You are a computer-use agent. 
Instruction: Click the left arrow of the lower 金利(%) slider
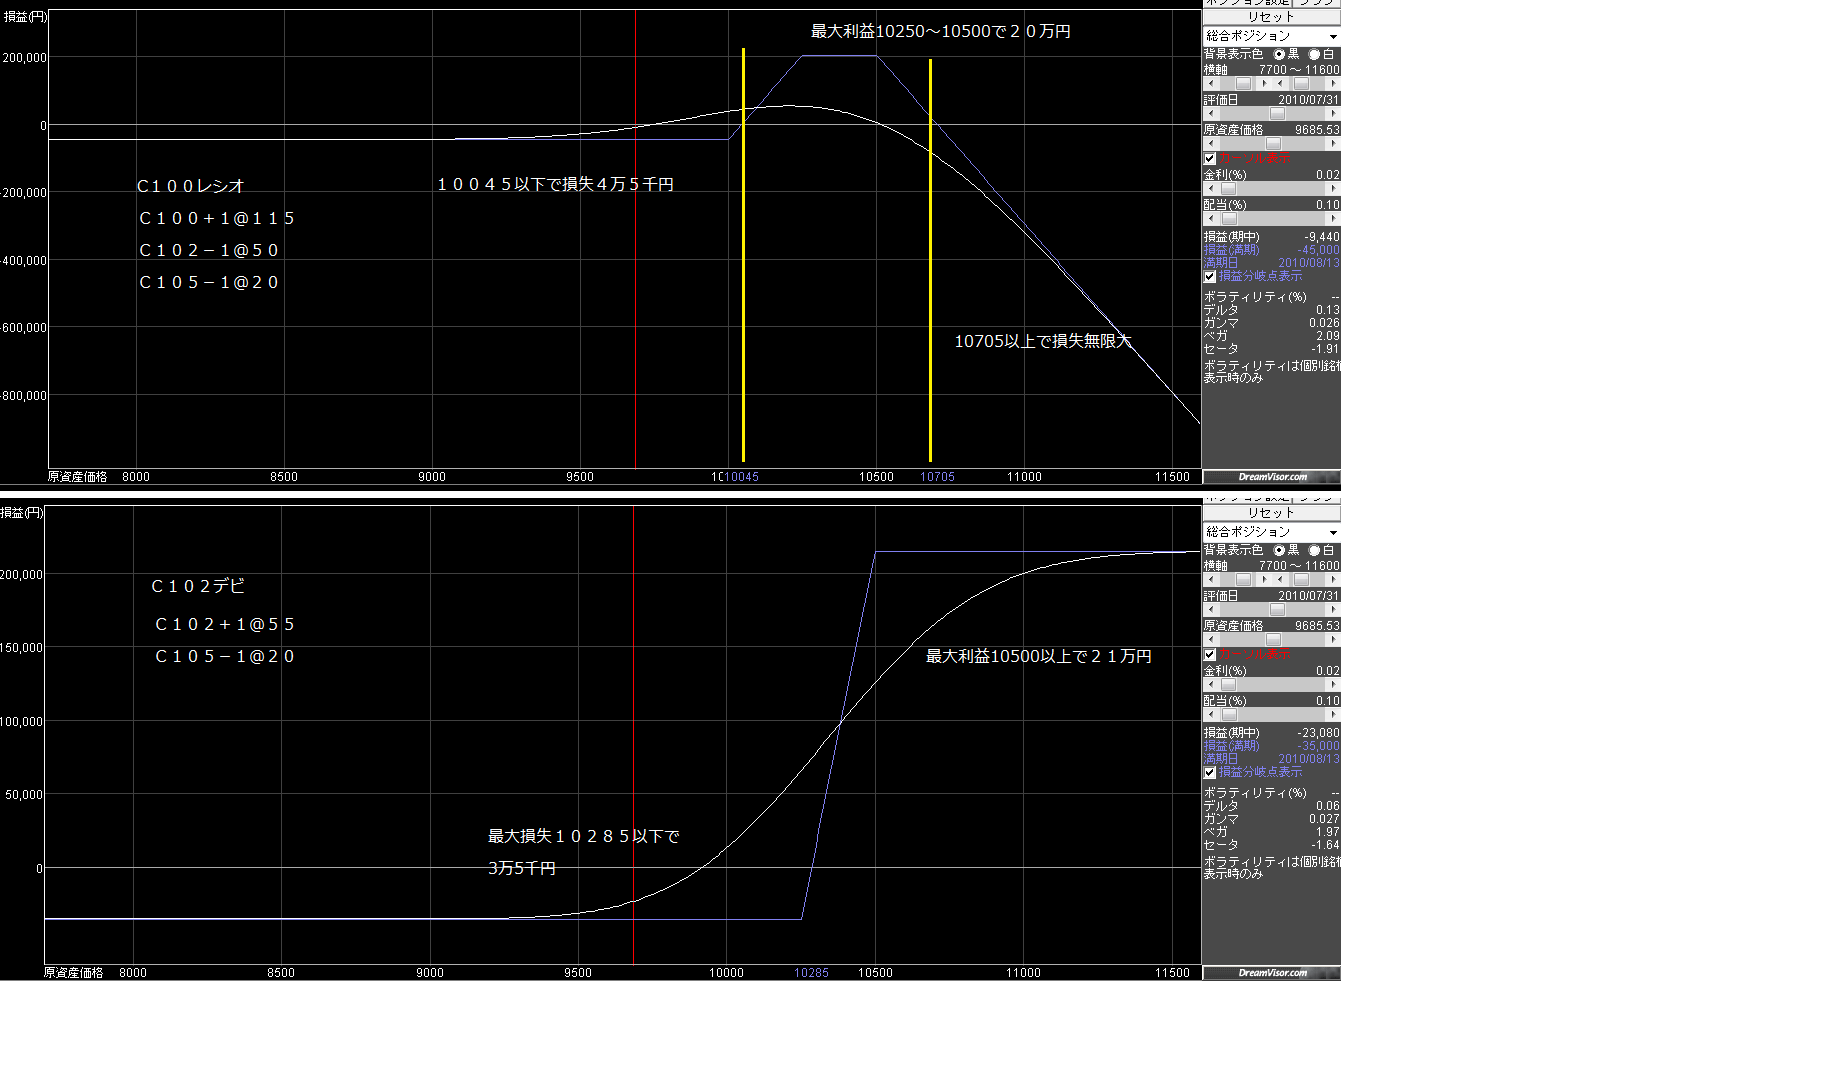coord(1210,685)
